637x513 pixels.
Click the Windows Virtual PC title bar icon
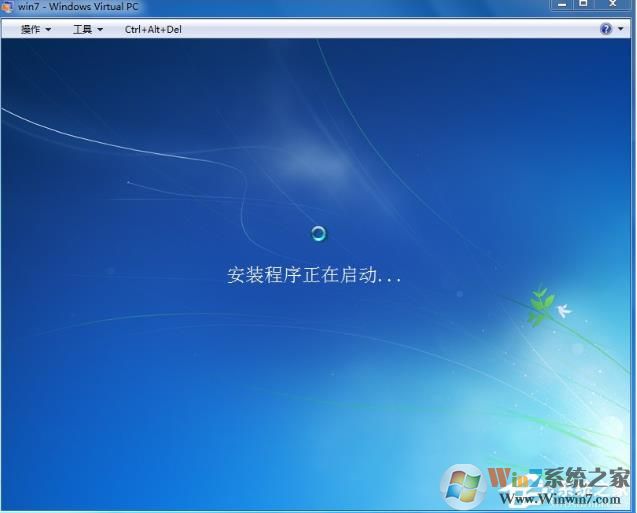pos(7,7)
